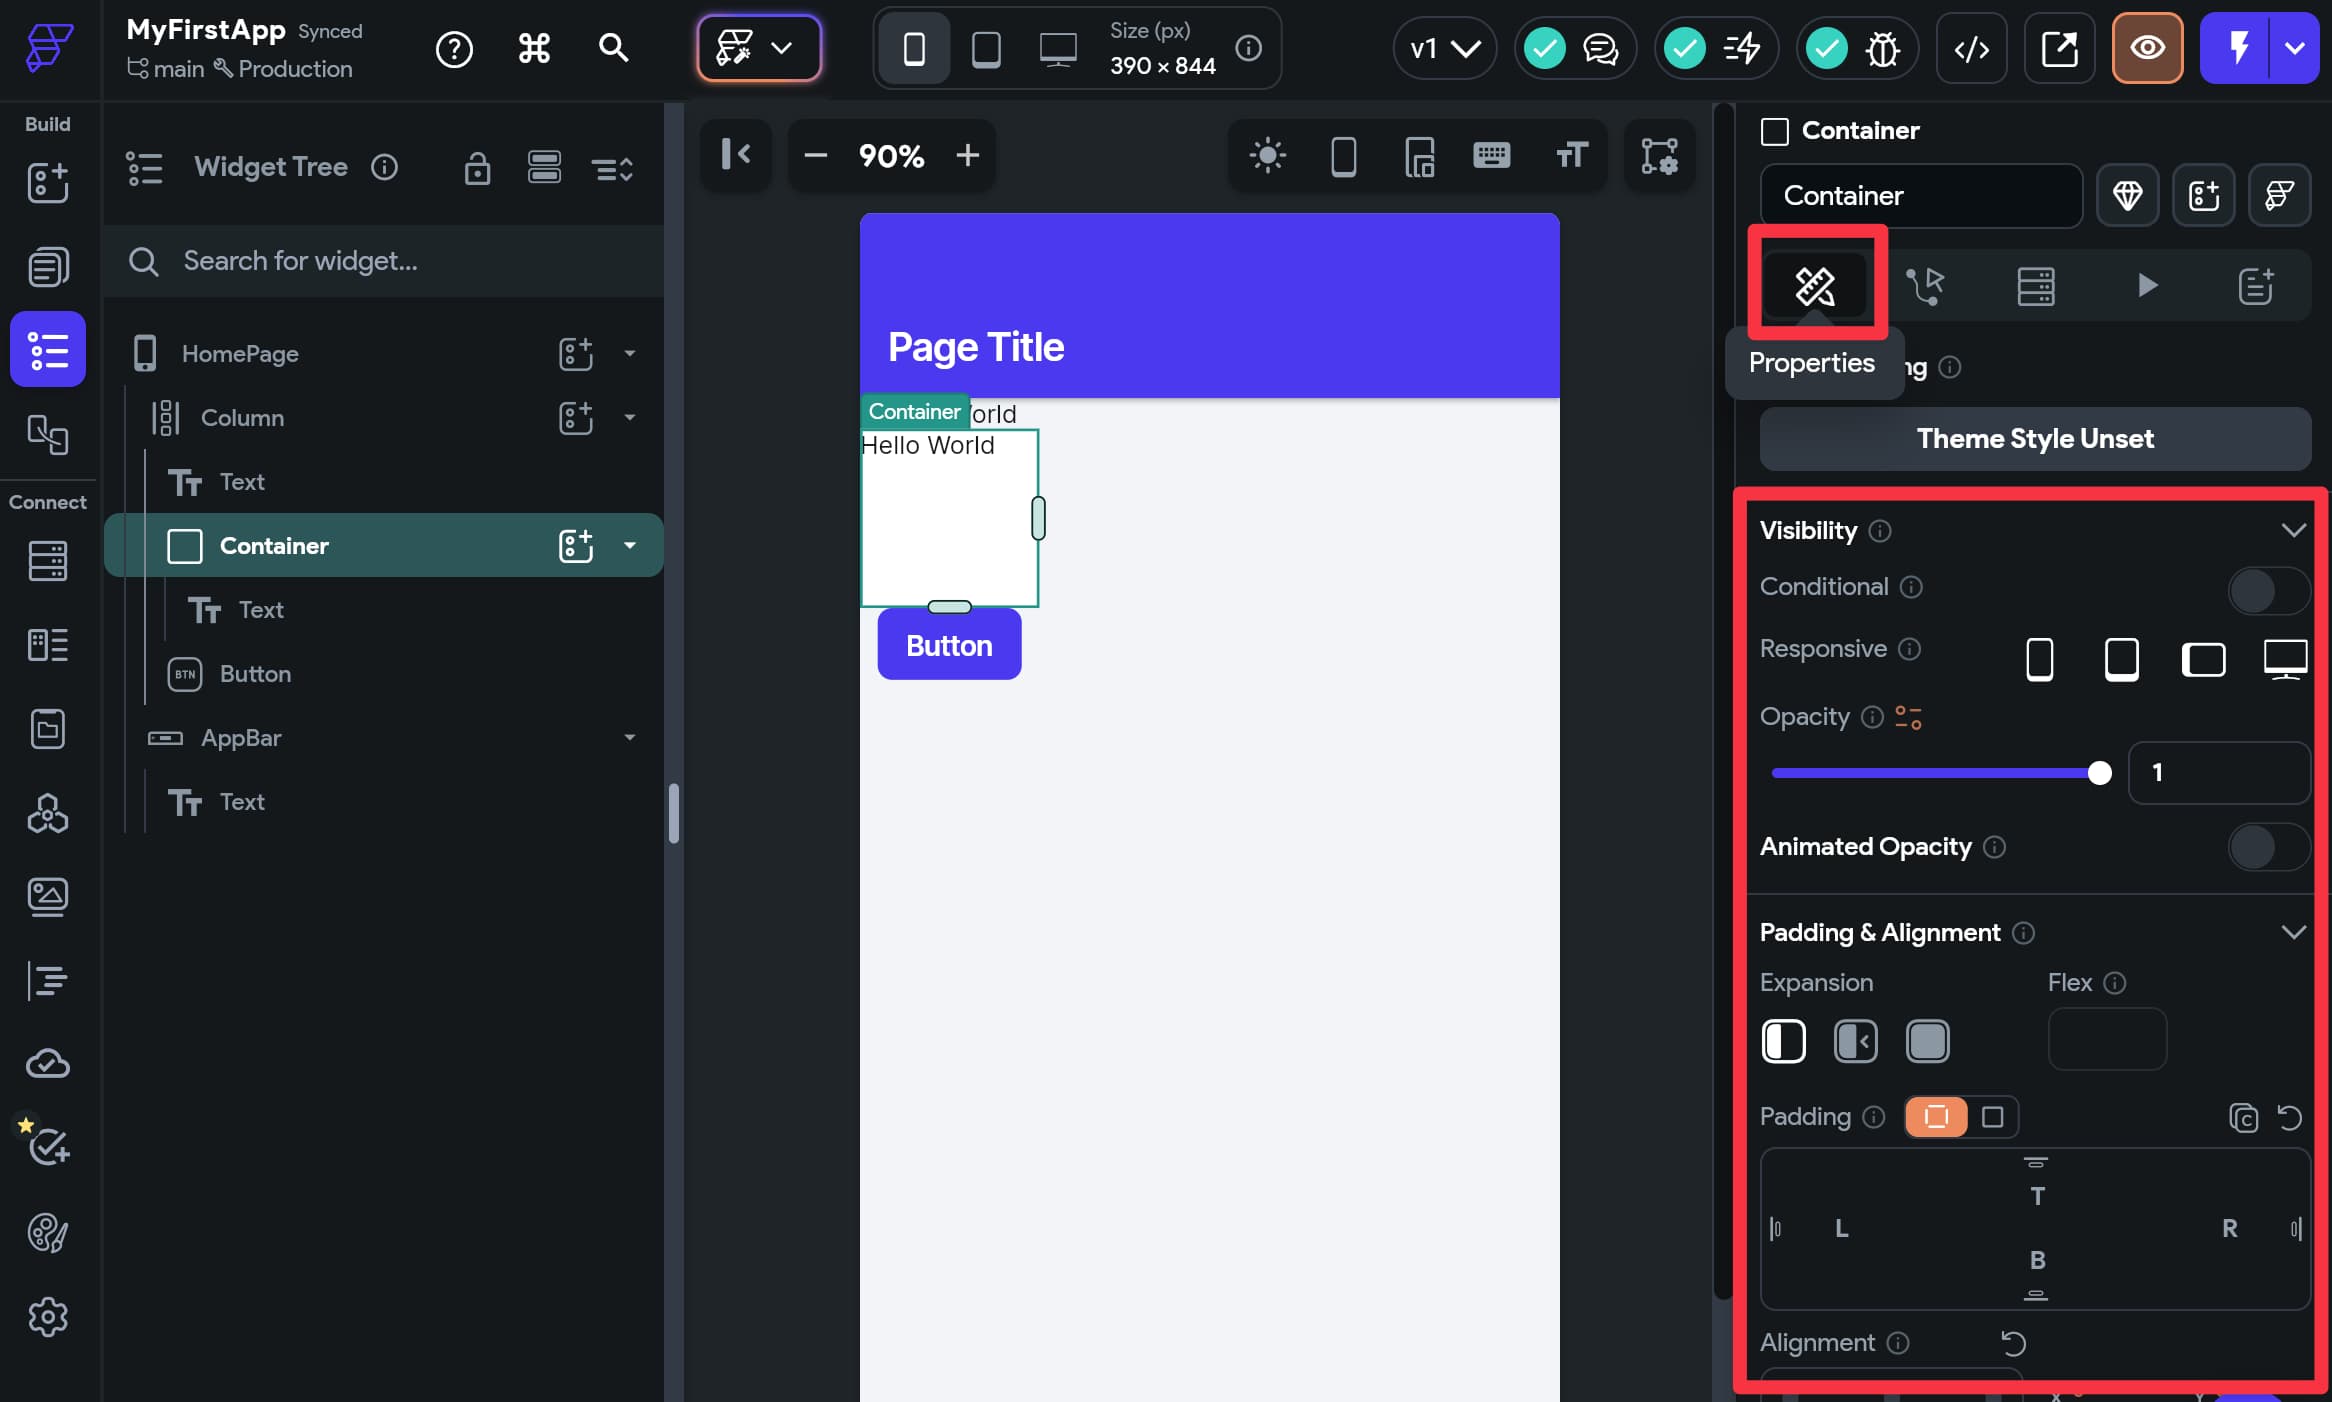The width and height of the screenshot is (2332, 1402).
Task: Toggle the expand/collapse all tree icon
Action: [x=612, y=168]
